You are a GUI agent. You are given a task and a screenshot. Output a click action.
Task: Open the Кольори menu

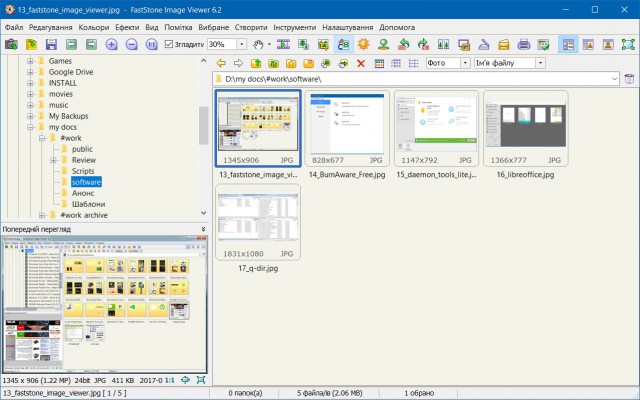pyautogui.click(x=94, y=27)
